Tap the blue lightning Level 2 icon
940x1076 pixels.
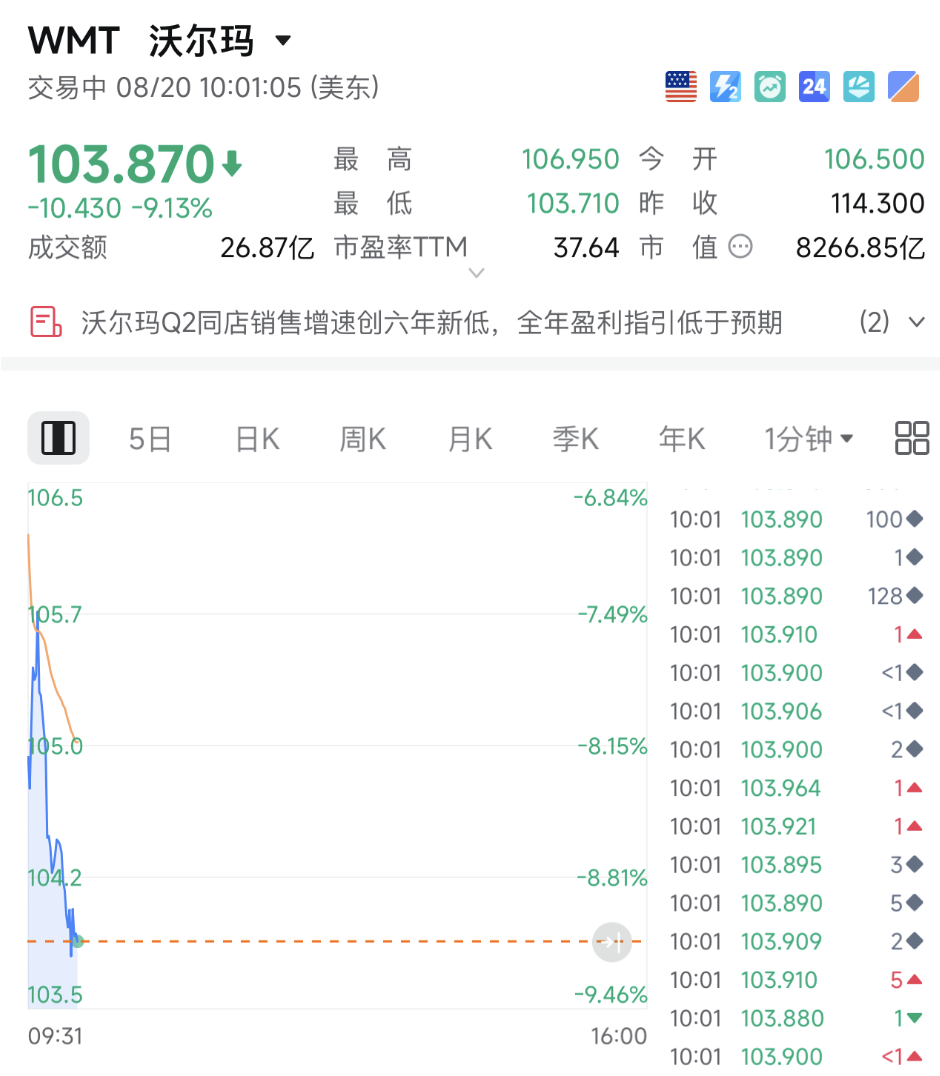pyautogui.click(x=725, y=87)
